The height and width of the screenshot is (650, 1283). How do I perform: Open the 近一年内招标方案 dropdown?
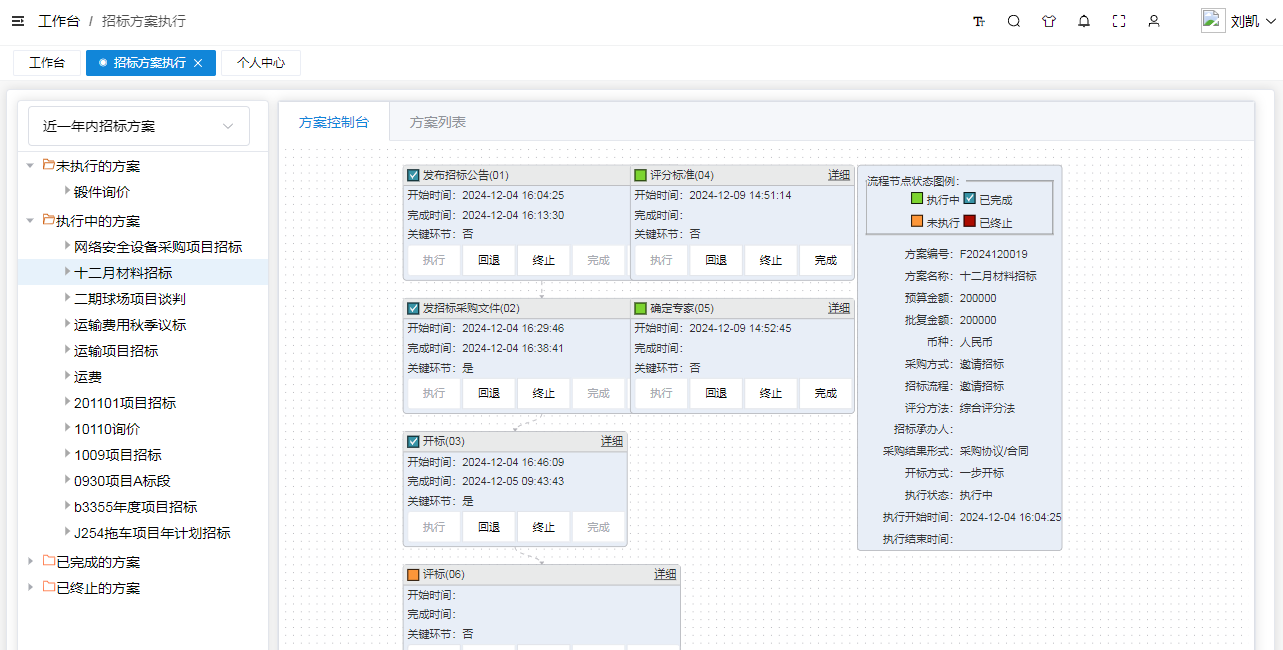(x=139, y=126)
